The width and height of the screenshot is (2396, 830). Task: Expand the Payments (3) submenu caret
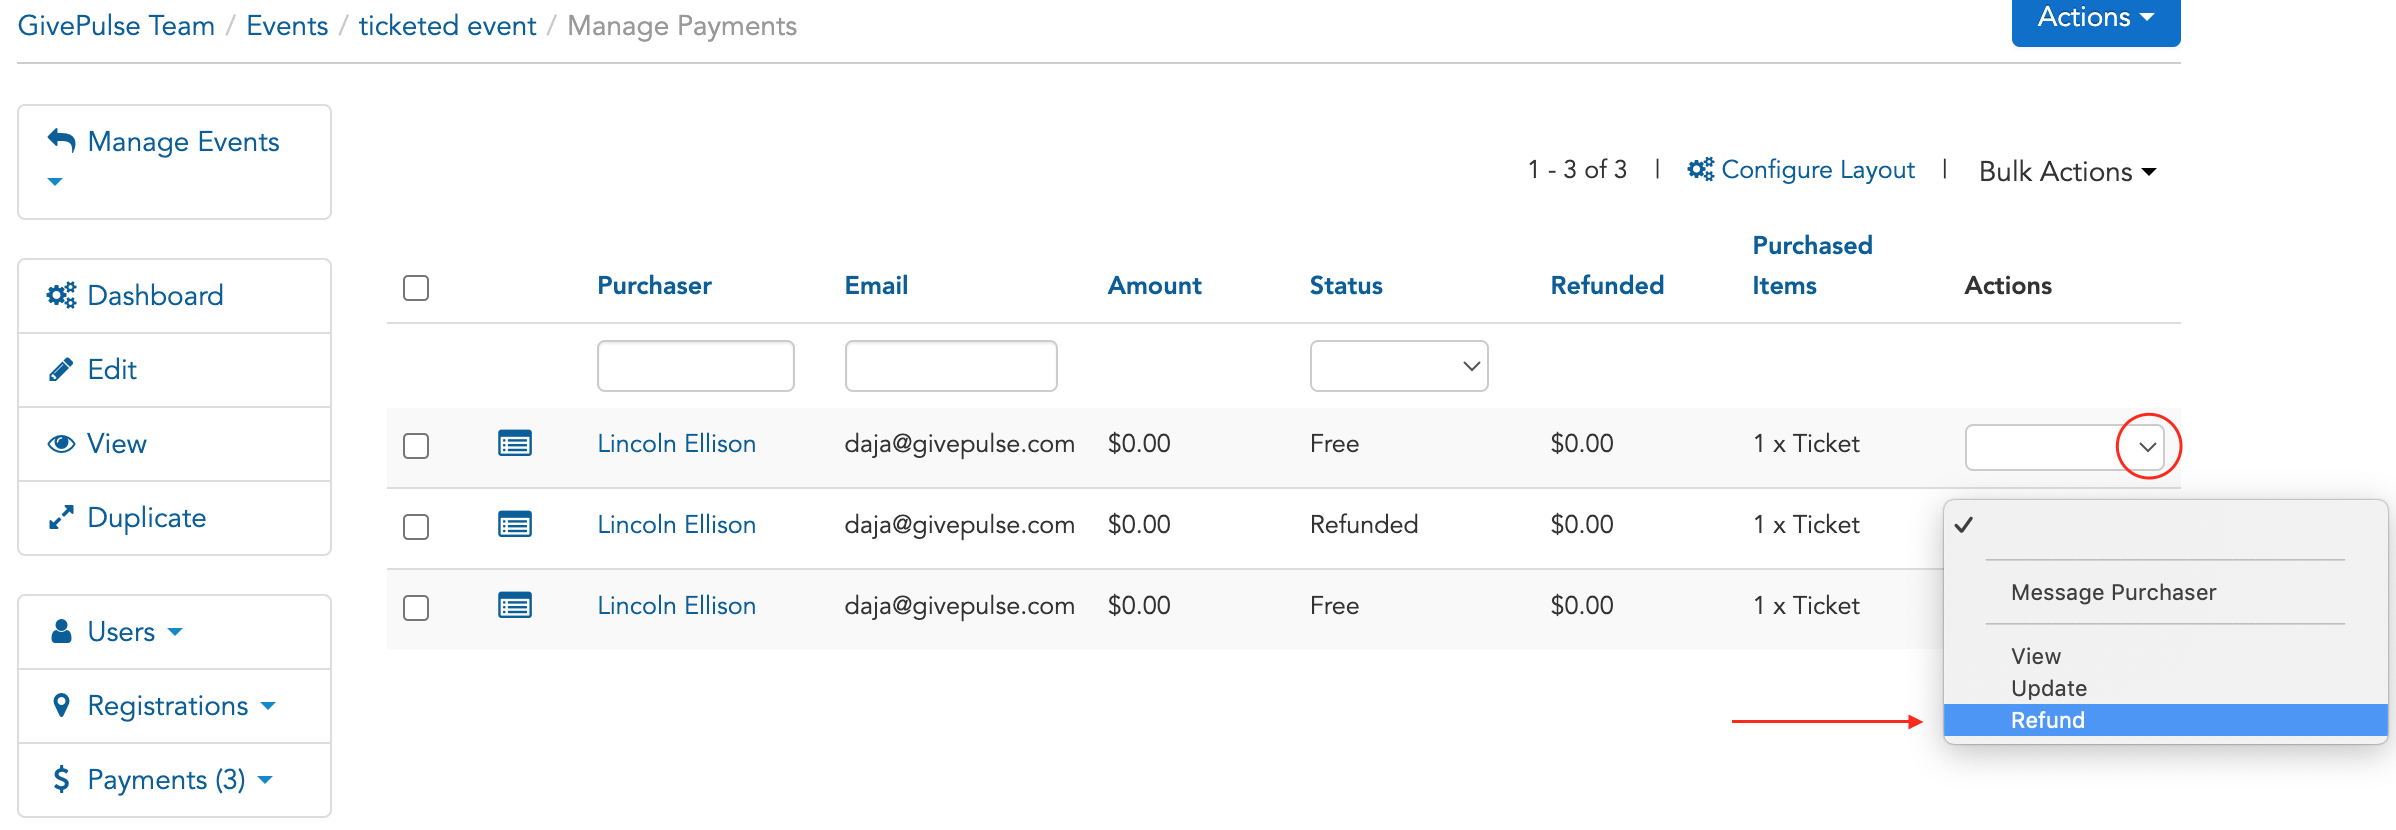[x=265, y=780]
